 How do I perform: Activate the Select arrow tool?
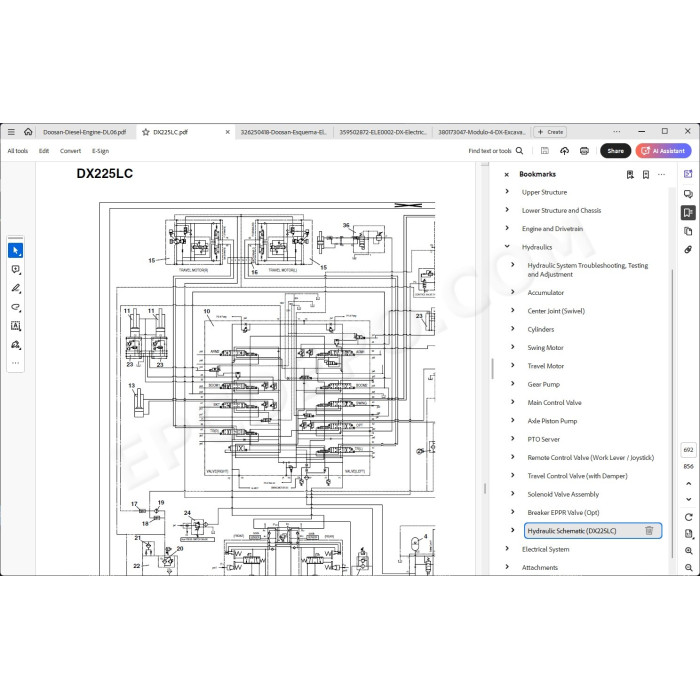tap(16, 250)
